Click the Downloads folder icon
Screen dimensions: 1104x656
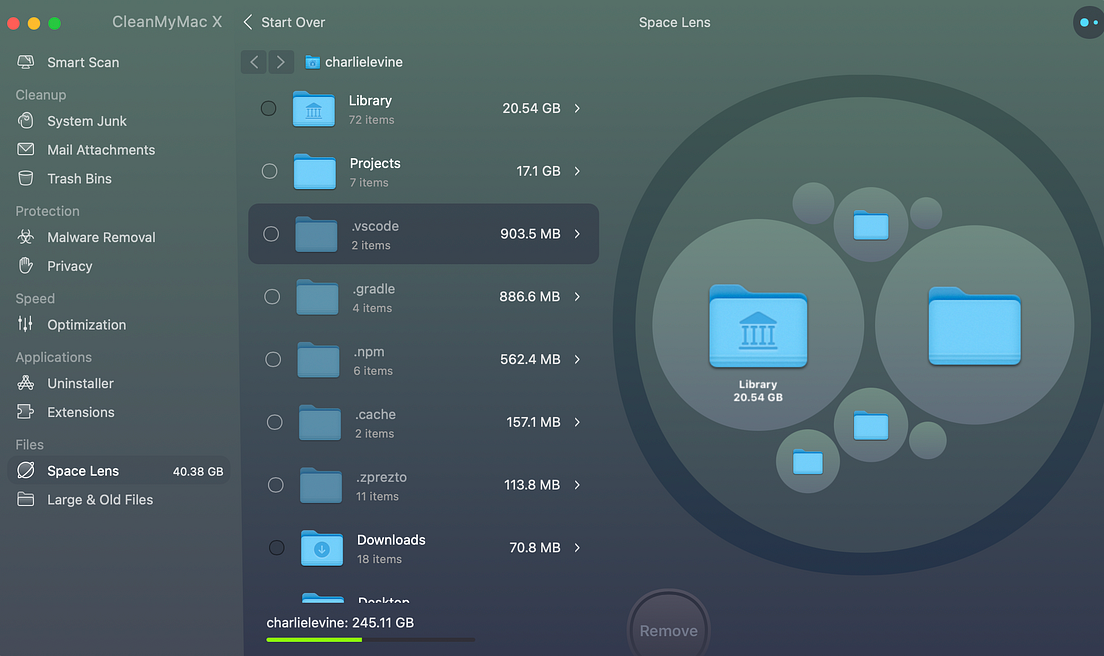[322, 548]
